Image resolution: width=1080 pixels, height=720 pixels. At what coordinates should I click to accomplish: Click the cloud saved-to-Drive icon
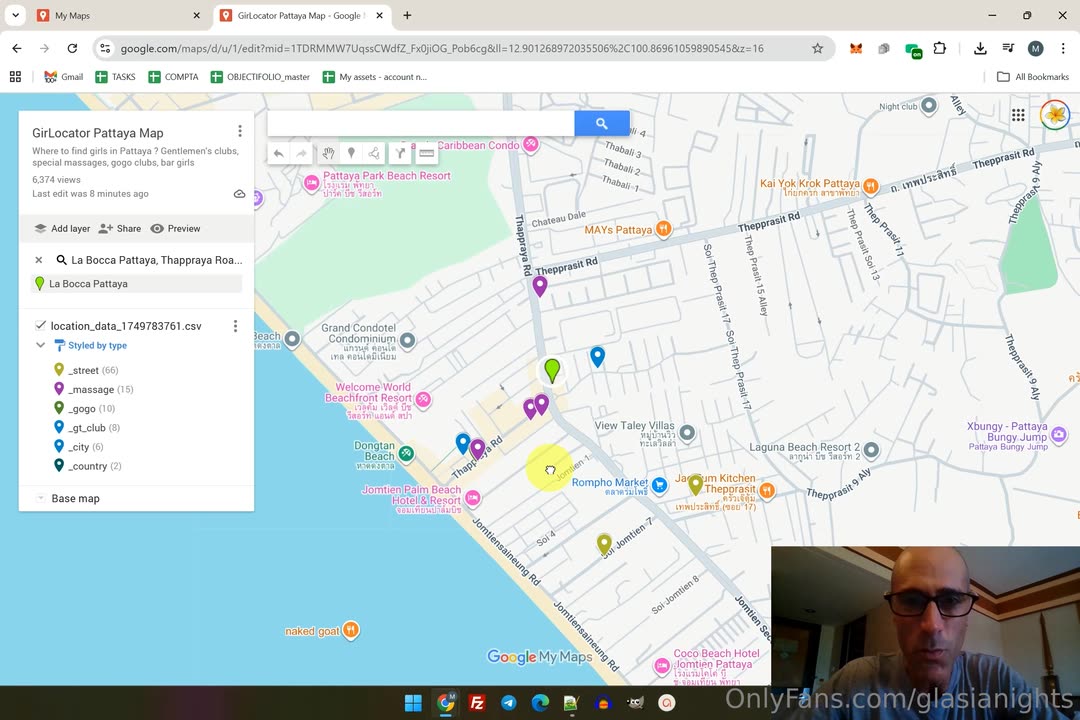click(x=239, y=194)
